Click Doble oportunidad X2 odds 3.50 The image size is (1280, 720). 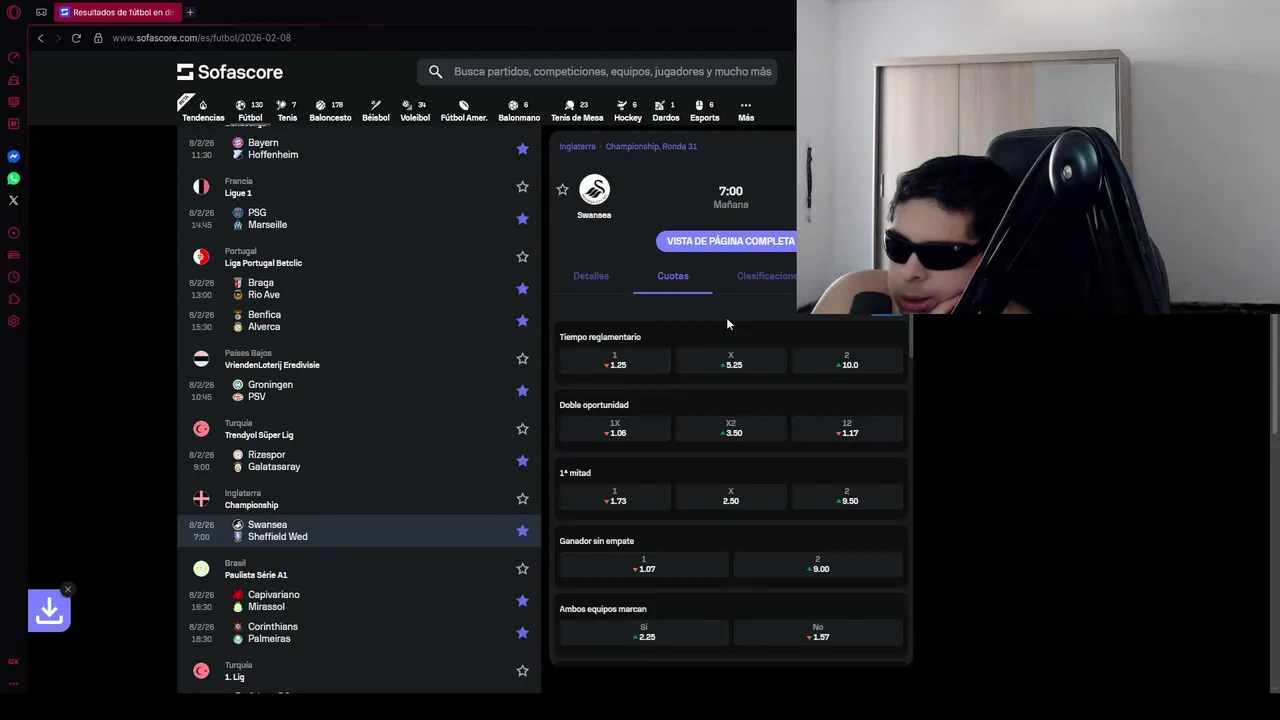(731, 428)
